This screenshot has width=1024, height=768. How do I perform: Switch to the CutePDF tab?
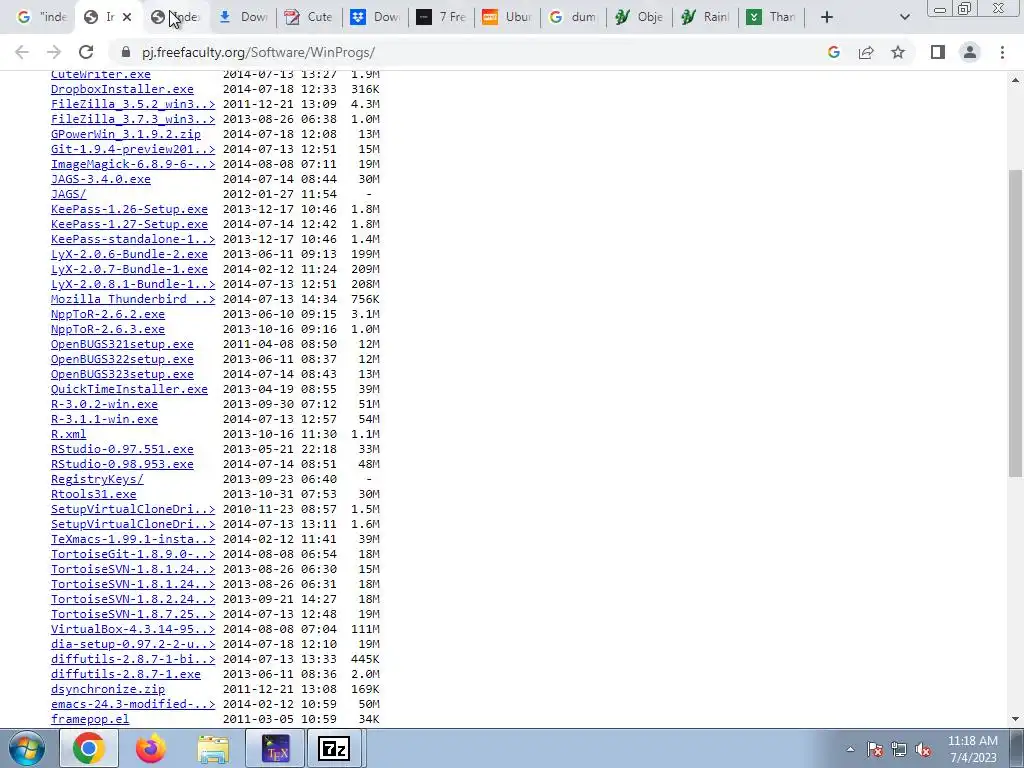click(308, 17)
